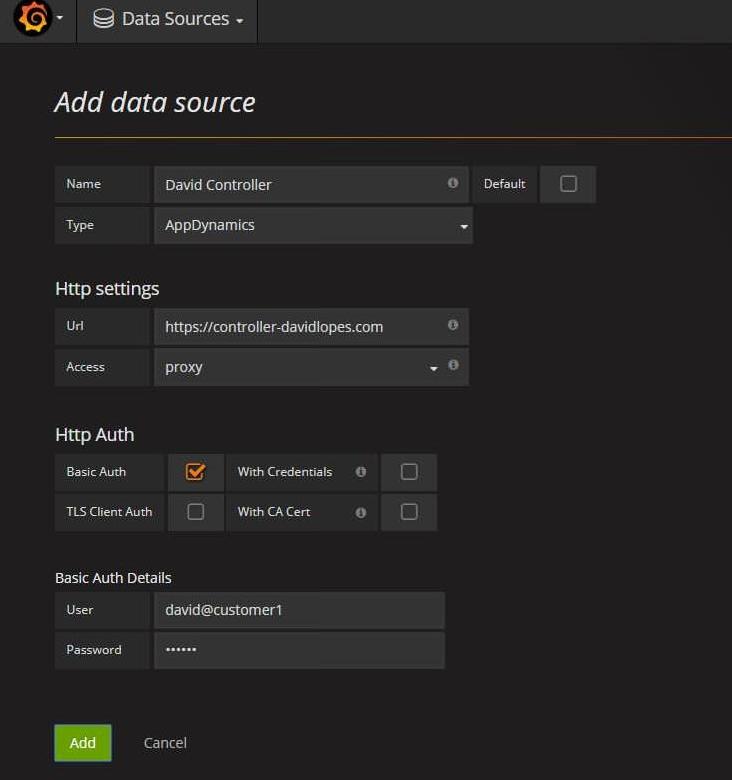Click the With Credentials label
The width and height of the screenshot is (732, 780).
[x=285, y=472]
